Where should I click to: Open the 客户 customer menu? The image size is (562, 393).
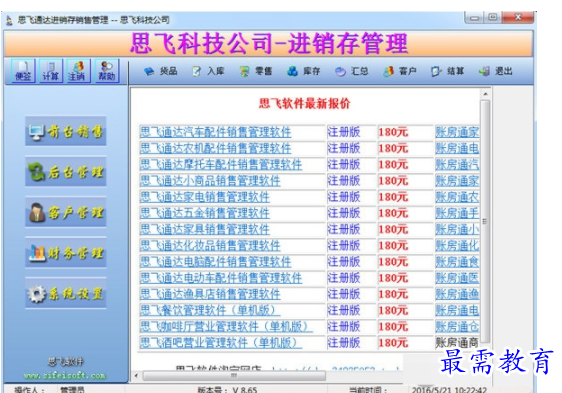point(400,71)
